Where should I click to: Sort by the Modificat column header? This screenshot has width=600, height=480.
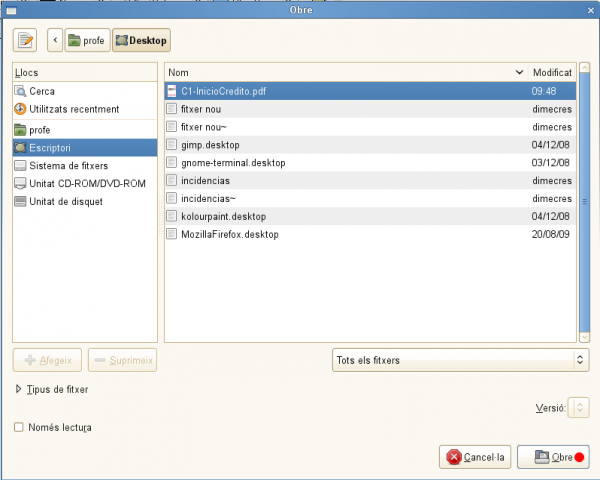coord(552,73)
